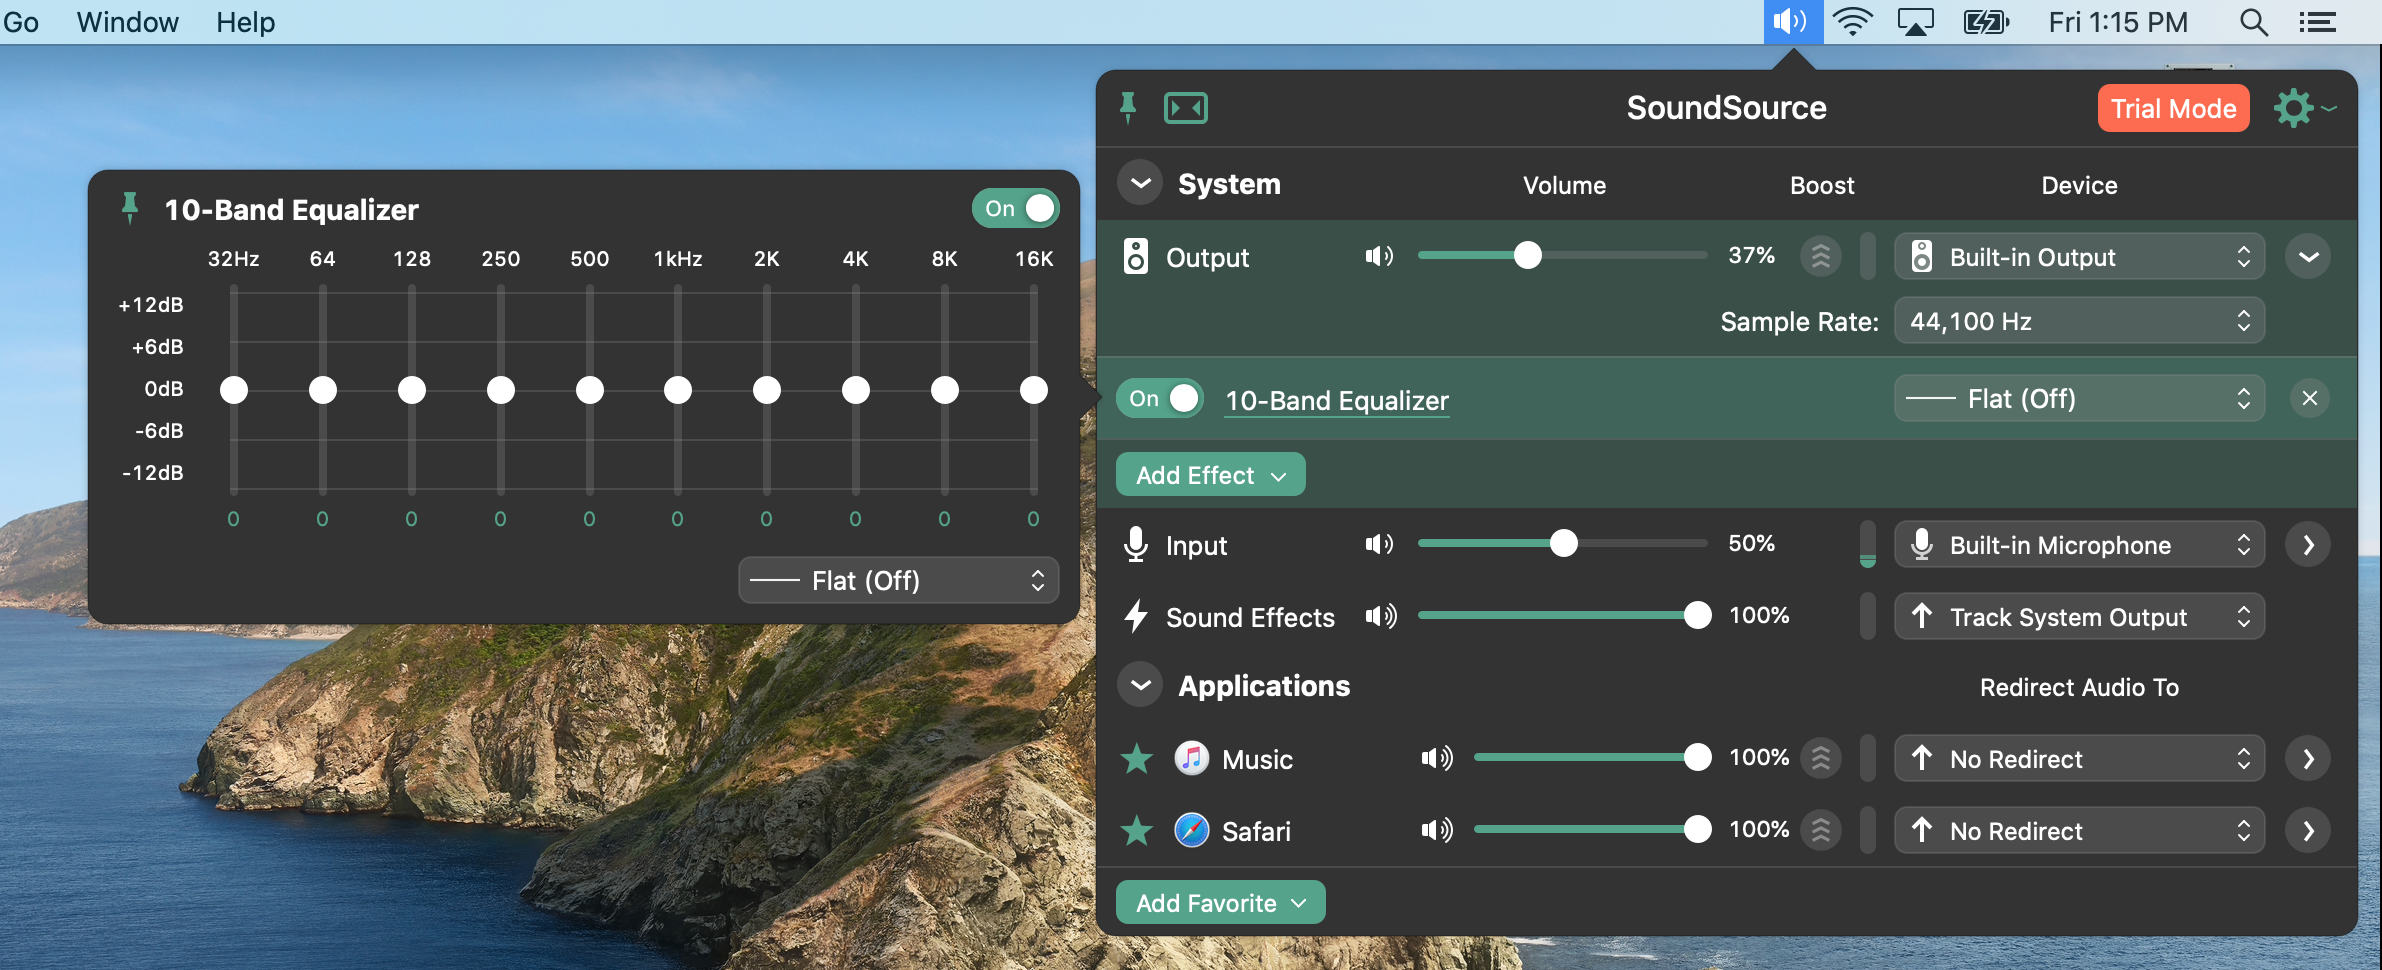Image resolution: width=2382 pixels, height=970 pixels.
Task: Click the favorite star next to Safari
Action: coord(1137,830)
